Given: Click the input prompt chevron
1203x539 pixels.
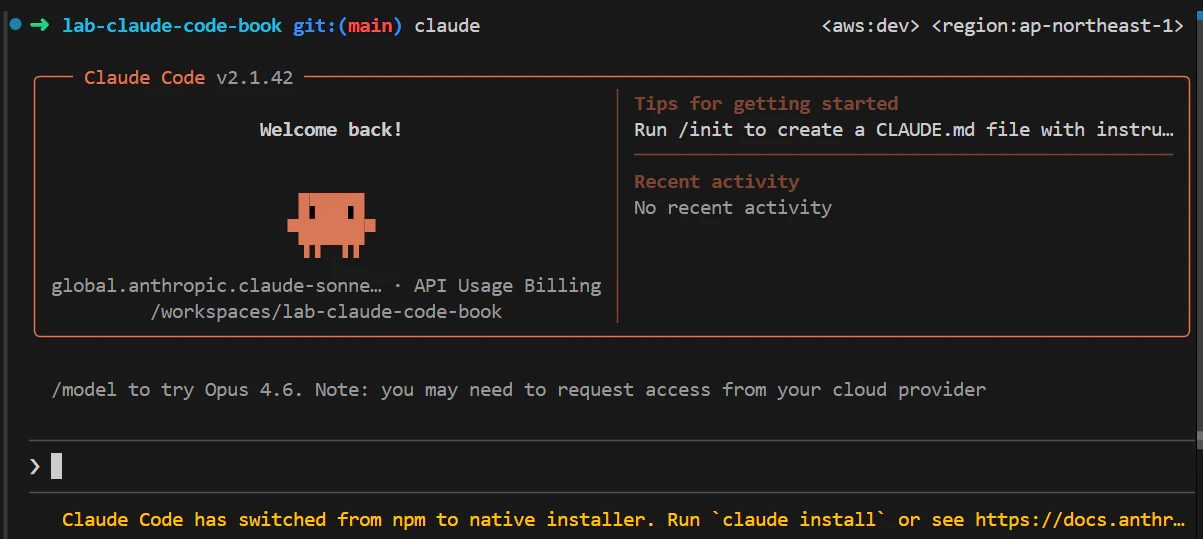Looking at the screenshot, I should click(35, 466).
